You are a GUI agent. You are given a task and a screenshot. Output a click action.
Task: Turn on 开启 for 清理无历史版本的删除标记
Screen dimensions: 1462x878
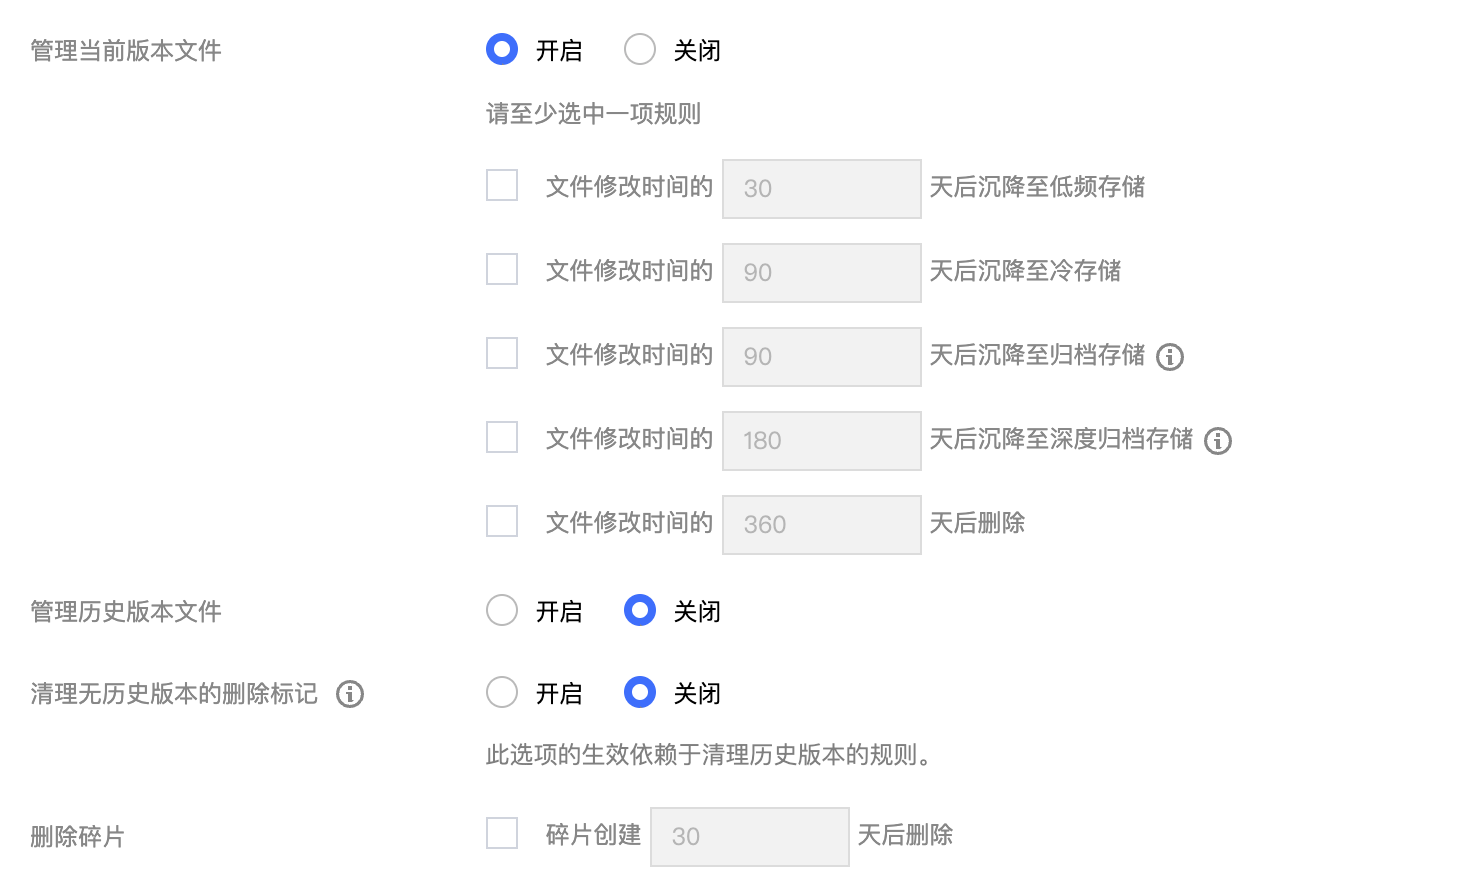tap(502, 692)
